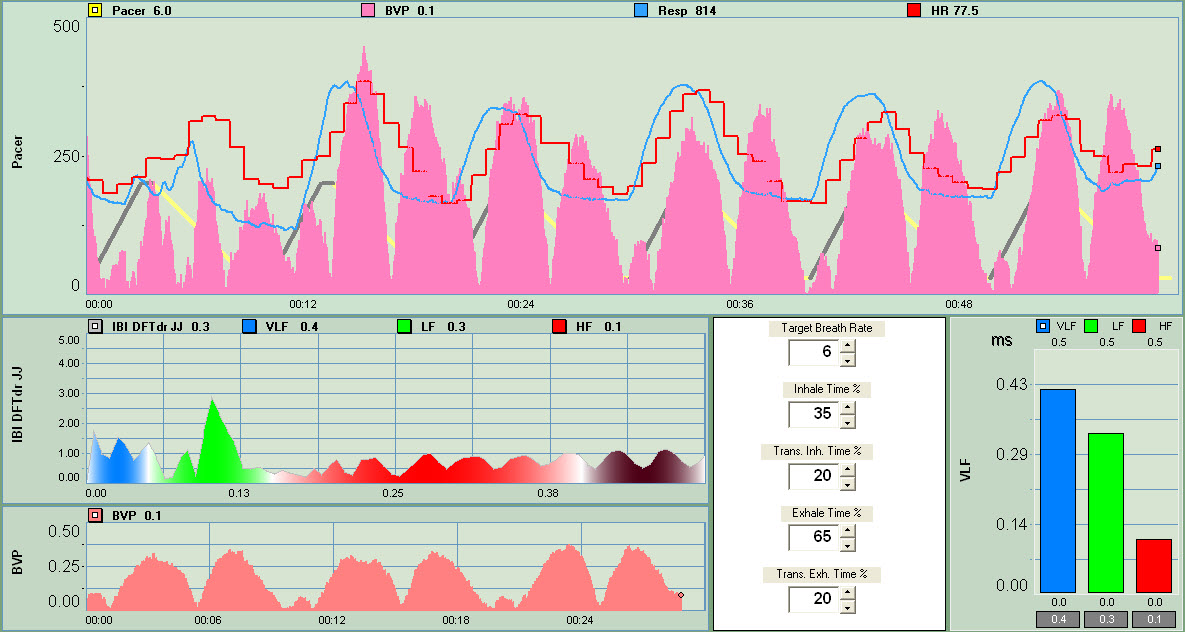Decrease the Target Breath Rate value
This screenshot has height=632, width=1185.
click(847, 359)
